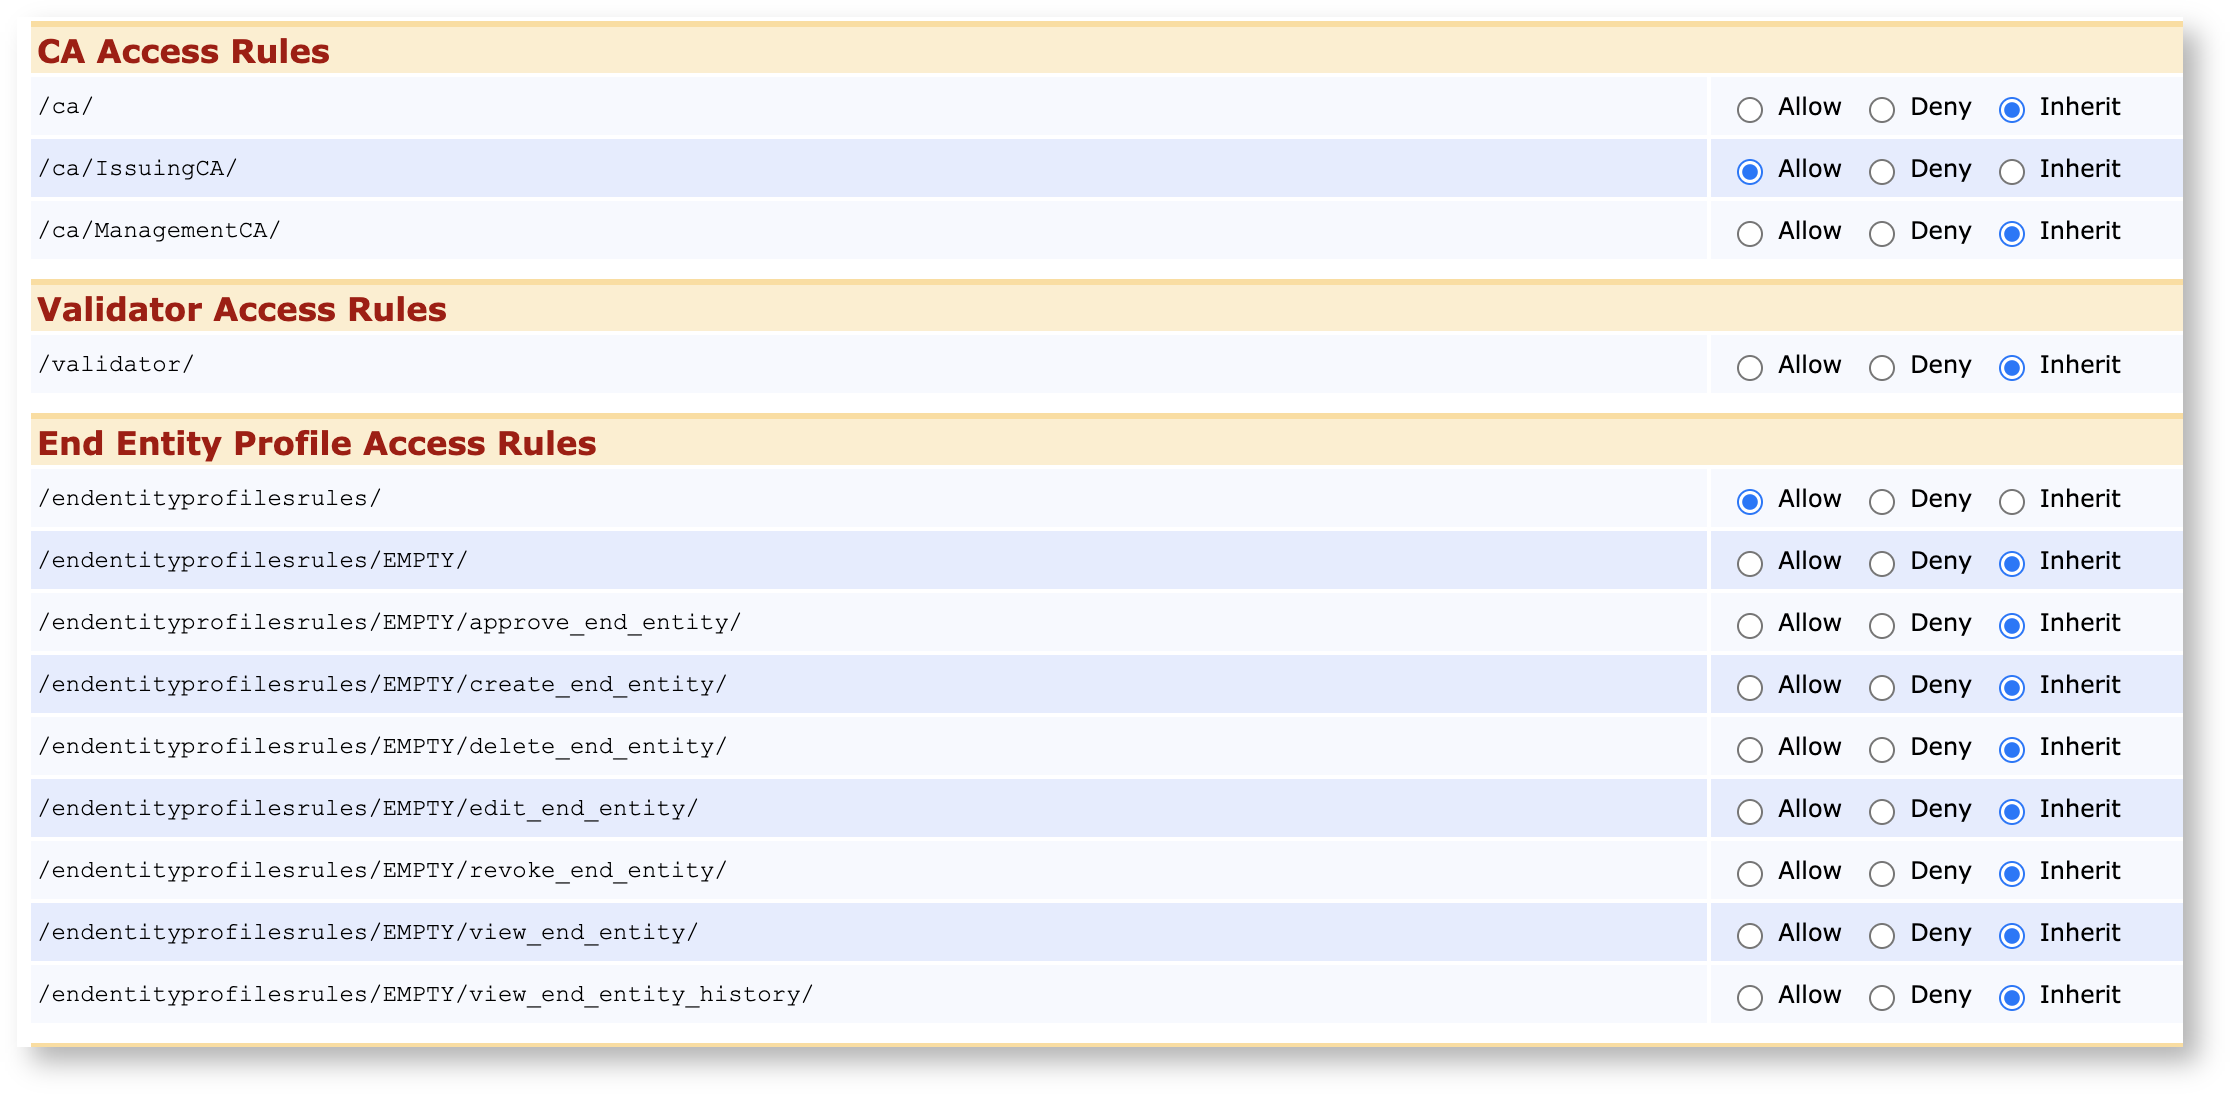
Task: Deny the /validator/ access rule
Action: pos(1883,367)
